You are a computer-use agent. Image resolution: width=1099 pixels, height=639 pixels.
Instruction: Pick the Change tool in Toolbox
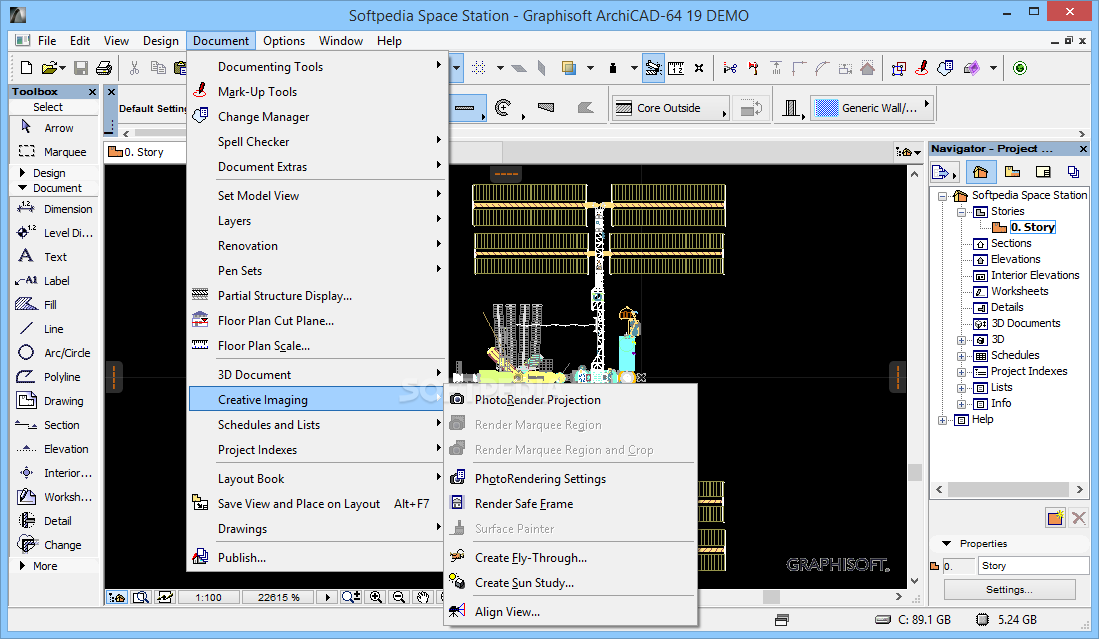53,544
